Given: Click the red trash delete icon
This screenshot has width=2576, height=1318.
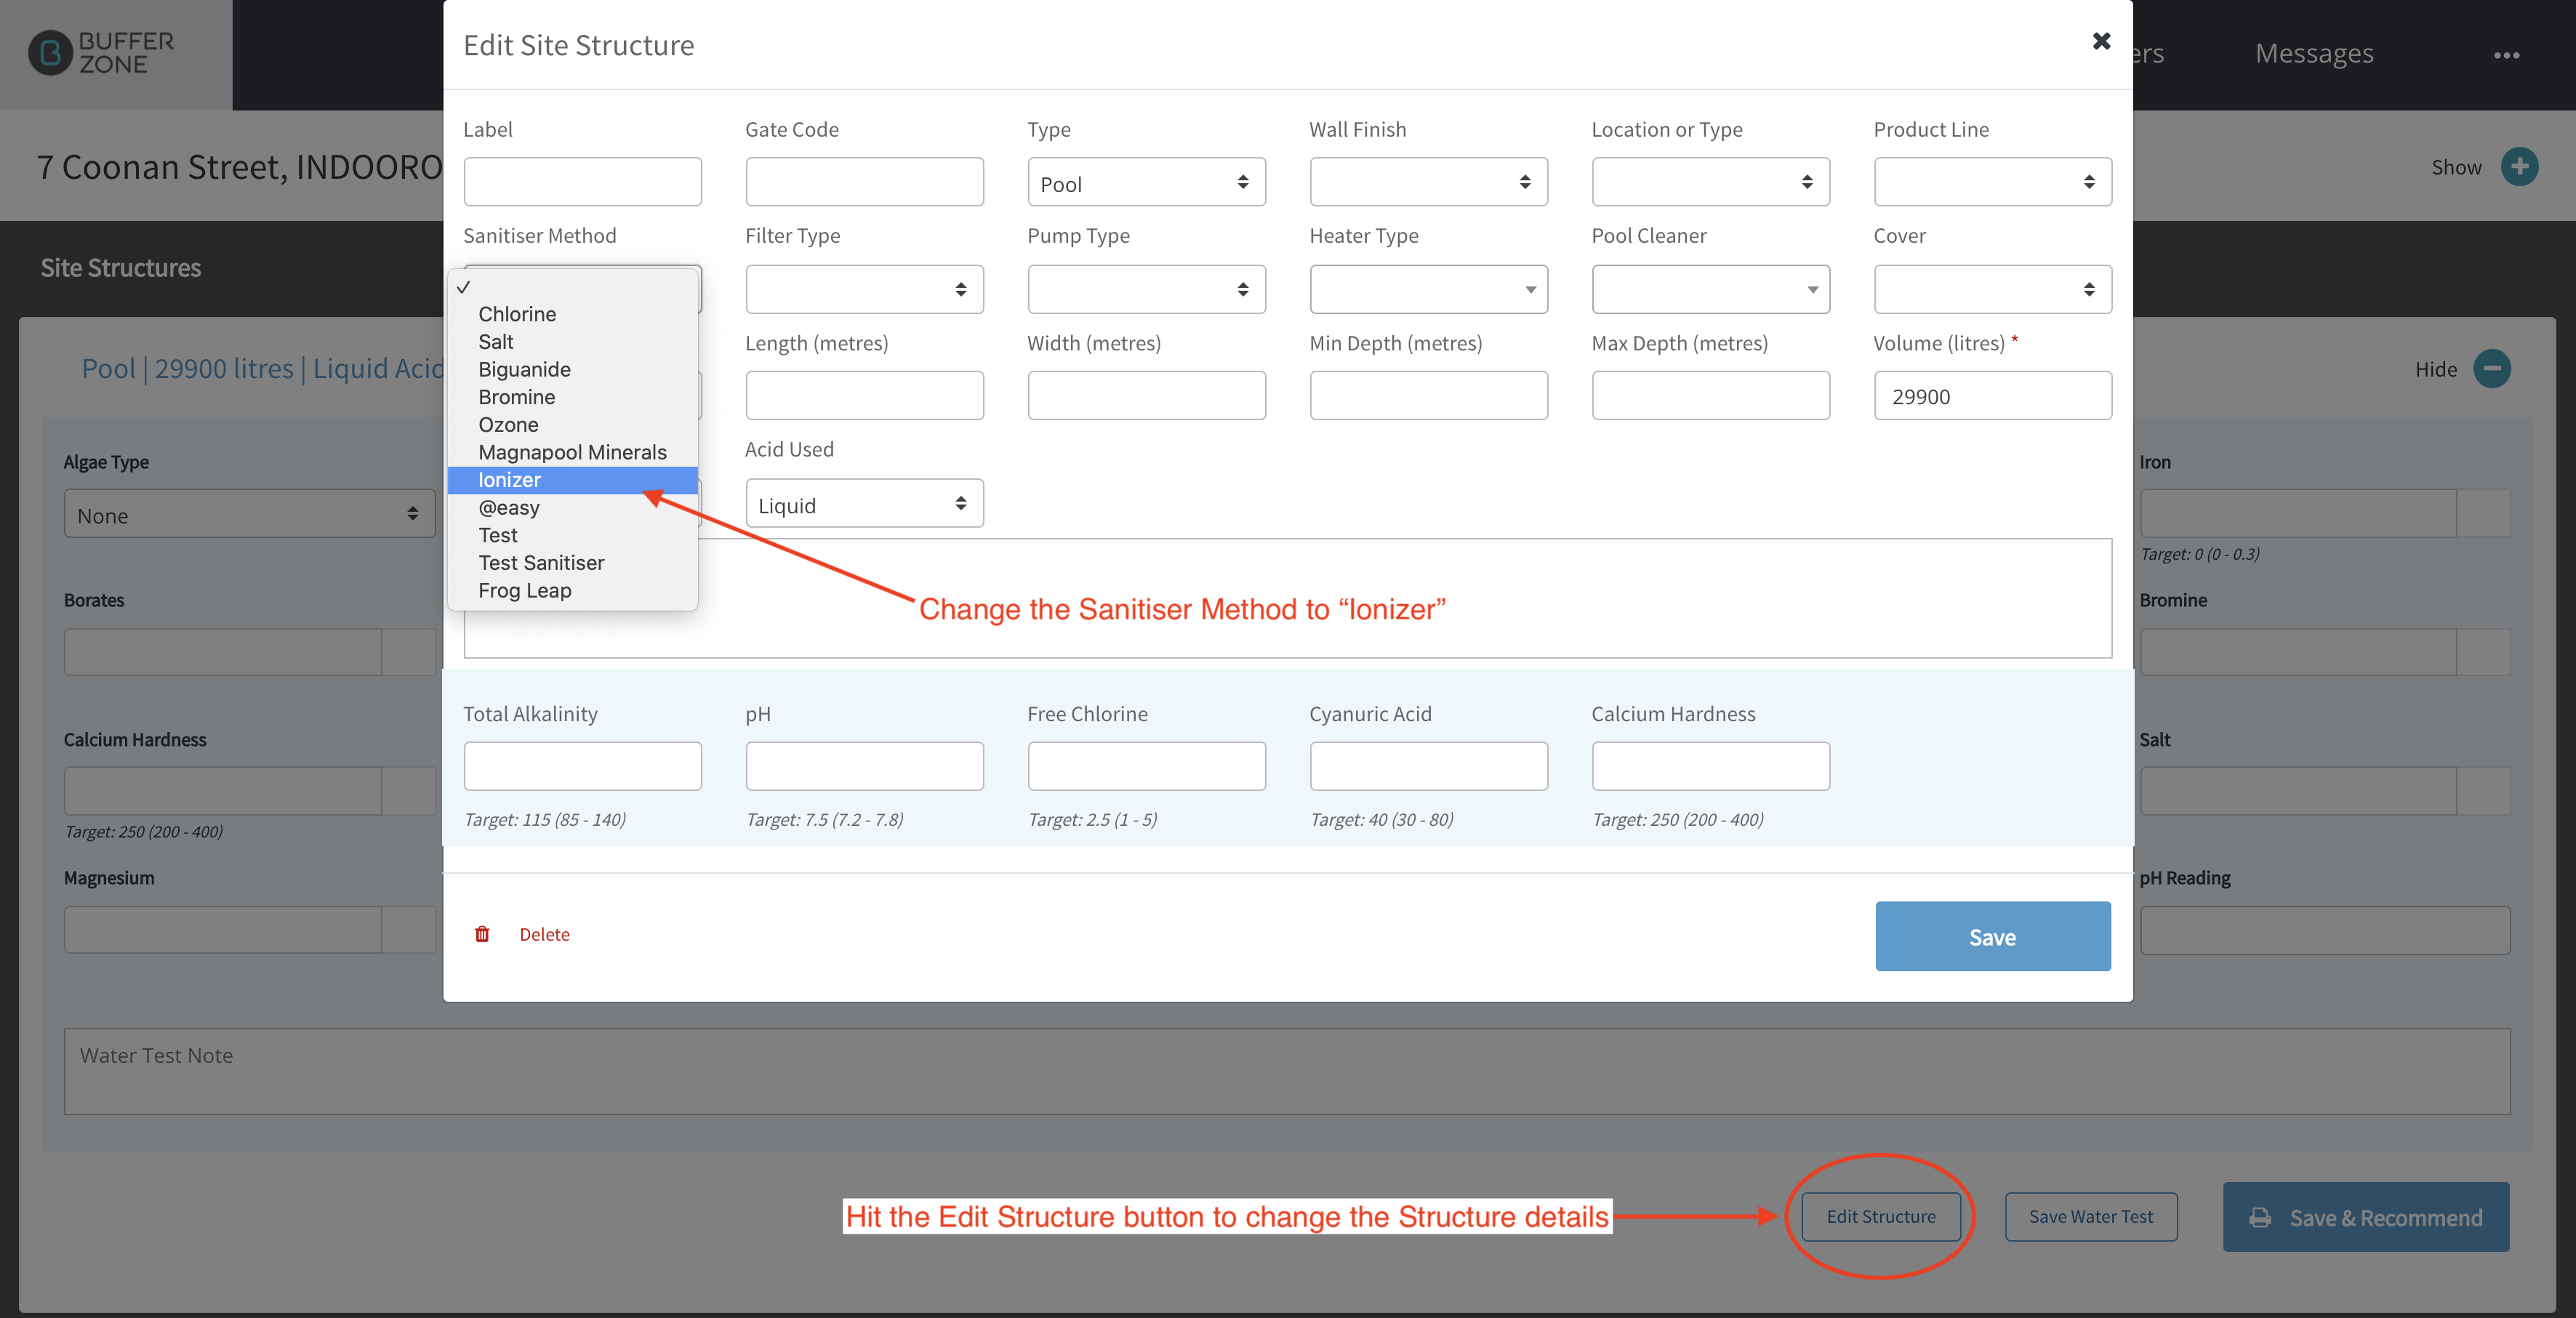Looking at the screenshot, I should [x=482, y=933].
